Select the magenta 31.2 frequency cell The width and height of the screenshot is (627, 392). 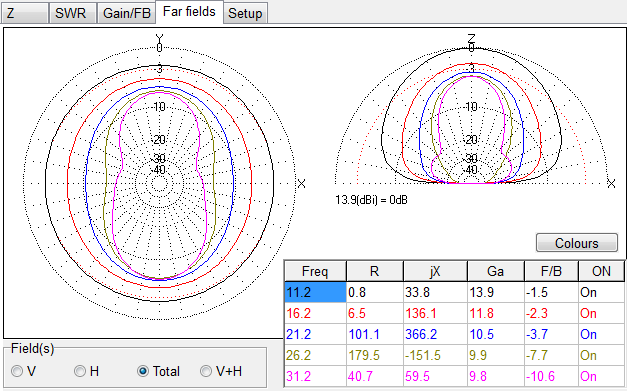315,376
